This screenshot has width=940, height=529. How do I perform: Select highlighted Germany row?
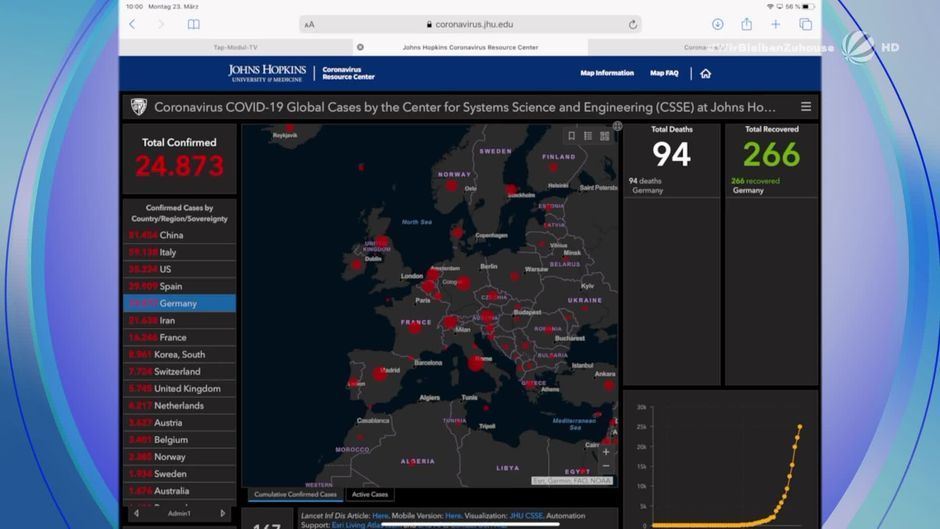(x=179, y=303)
